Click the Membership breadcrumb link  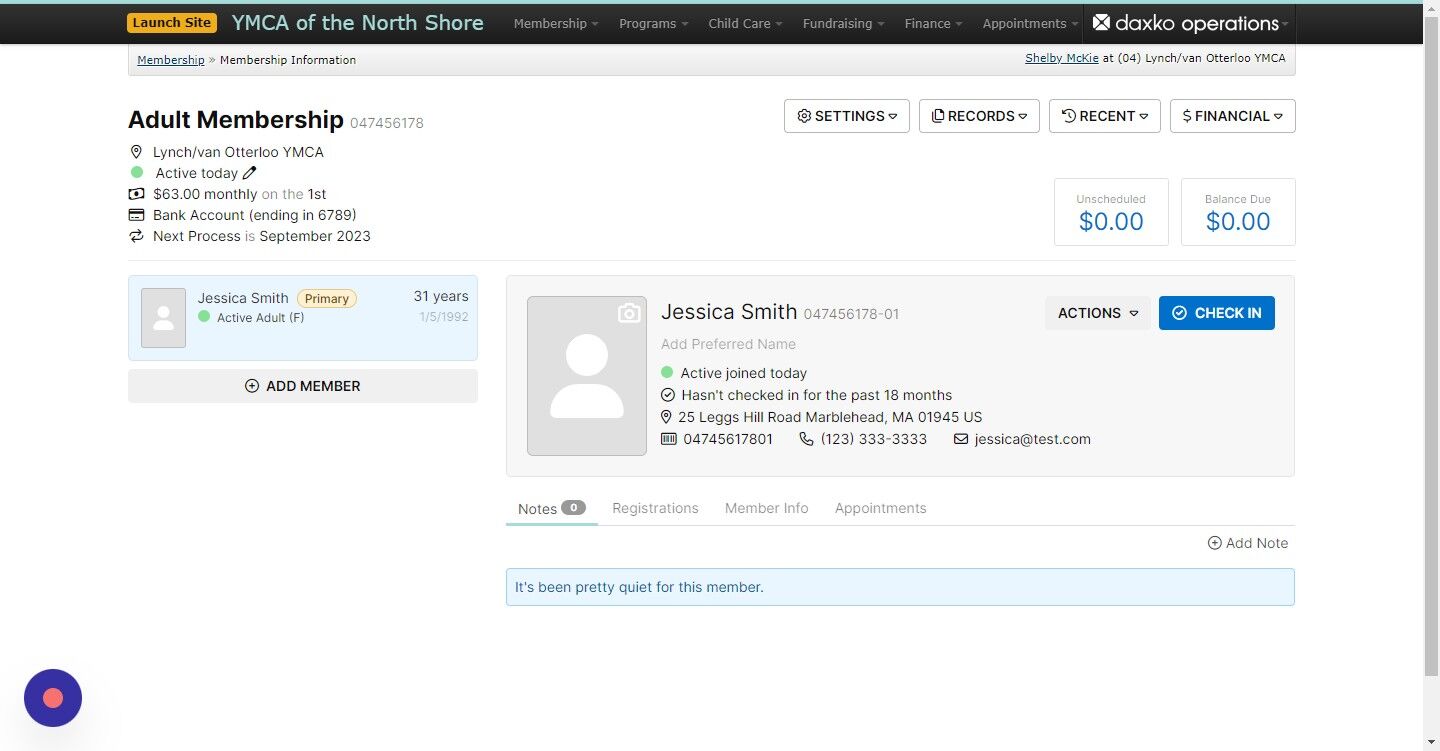point(171,60)
